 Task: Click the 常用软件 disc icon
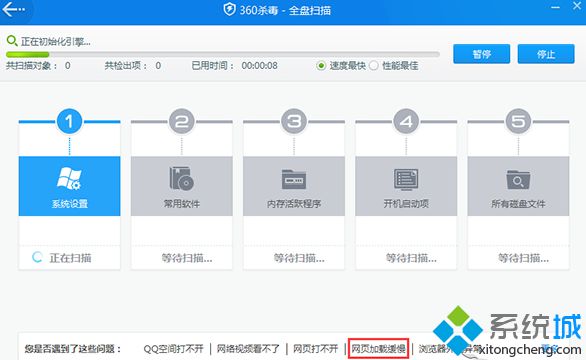pos(182,178)
